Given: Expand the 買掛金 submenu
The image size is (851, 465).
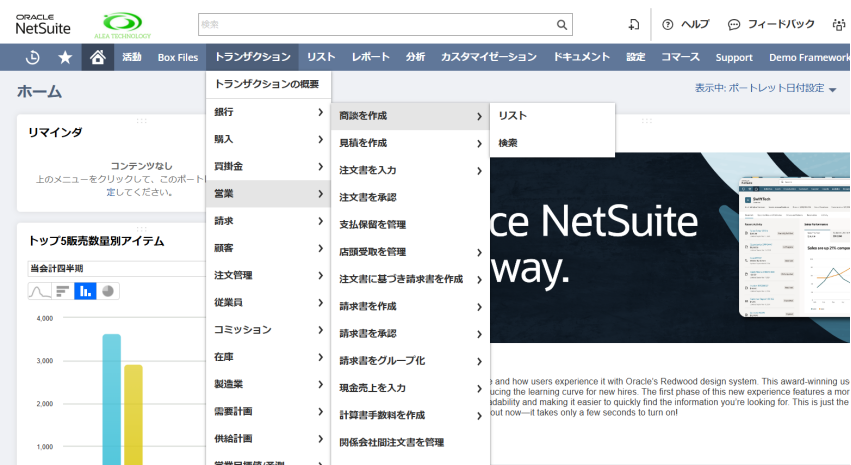Looking at the screenshot, I should pyautogui.click(x=269, y=166).
